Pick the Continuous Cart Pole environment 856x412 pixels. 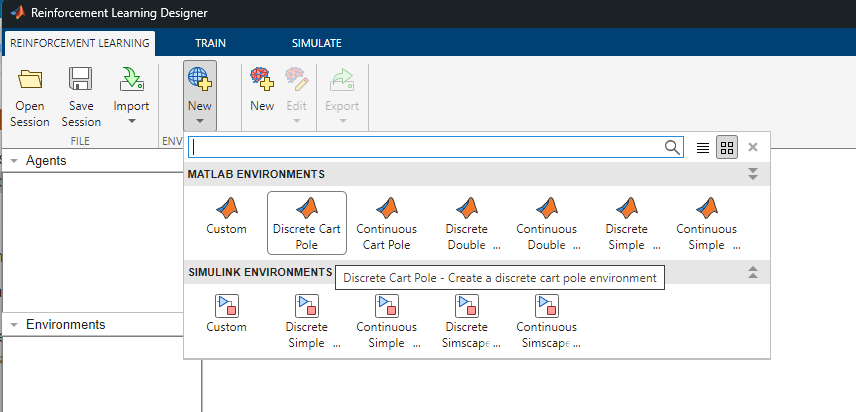point(386,209)
